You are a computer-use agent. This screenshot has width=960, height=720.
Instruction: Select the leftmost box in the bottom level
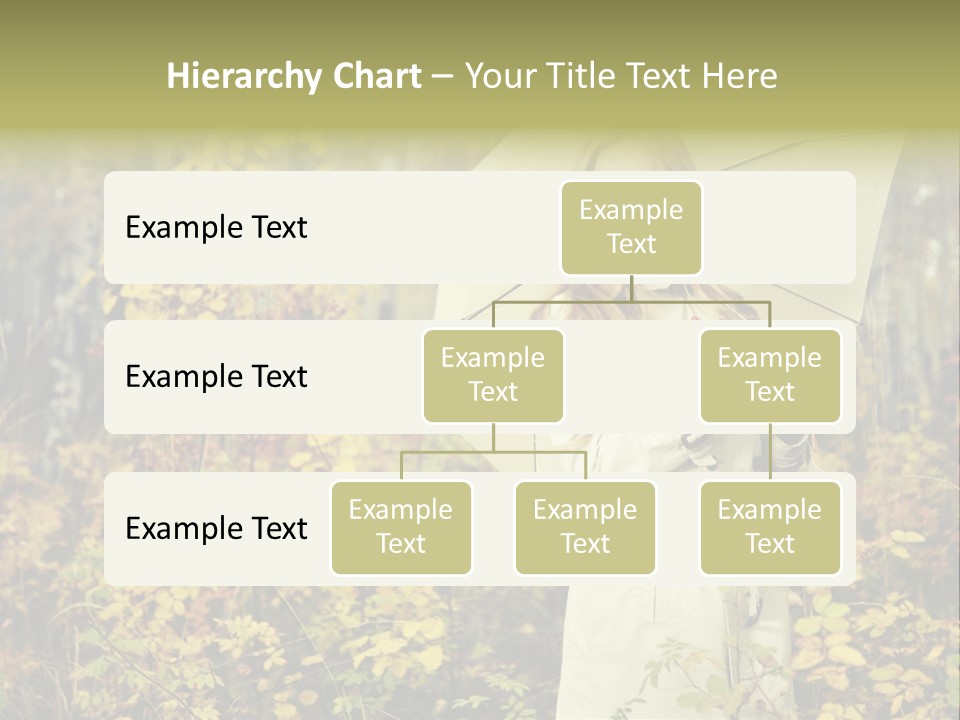(401, 527)
